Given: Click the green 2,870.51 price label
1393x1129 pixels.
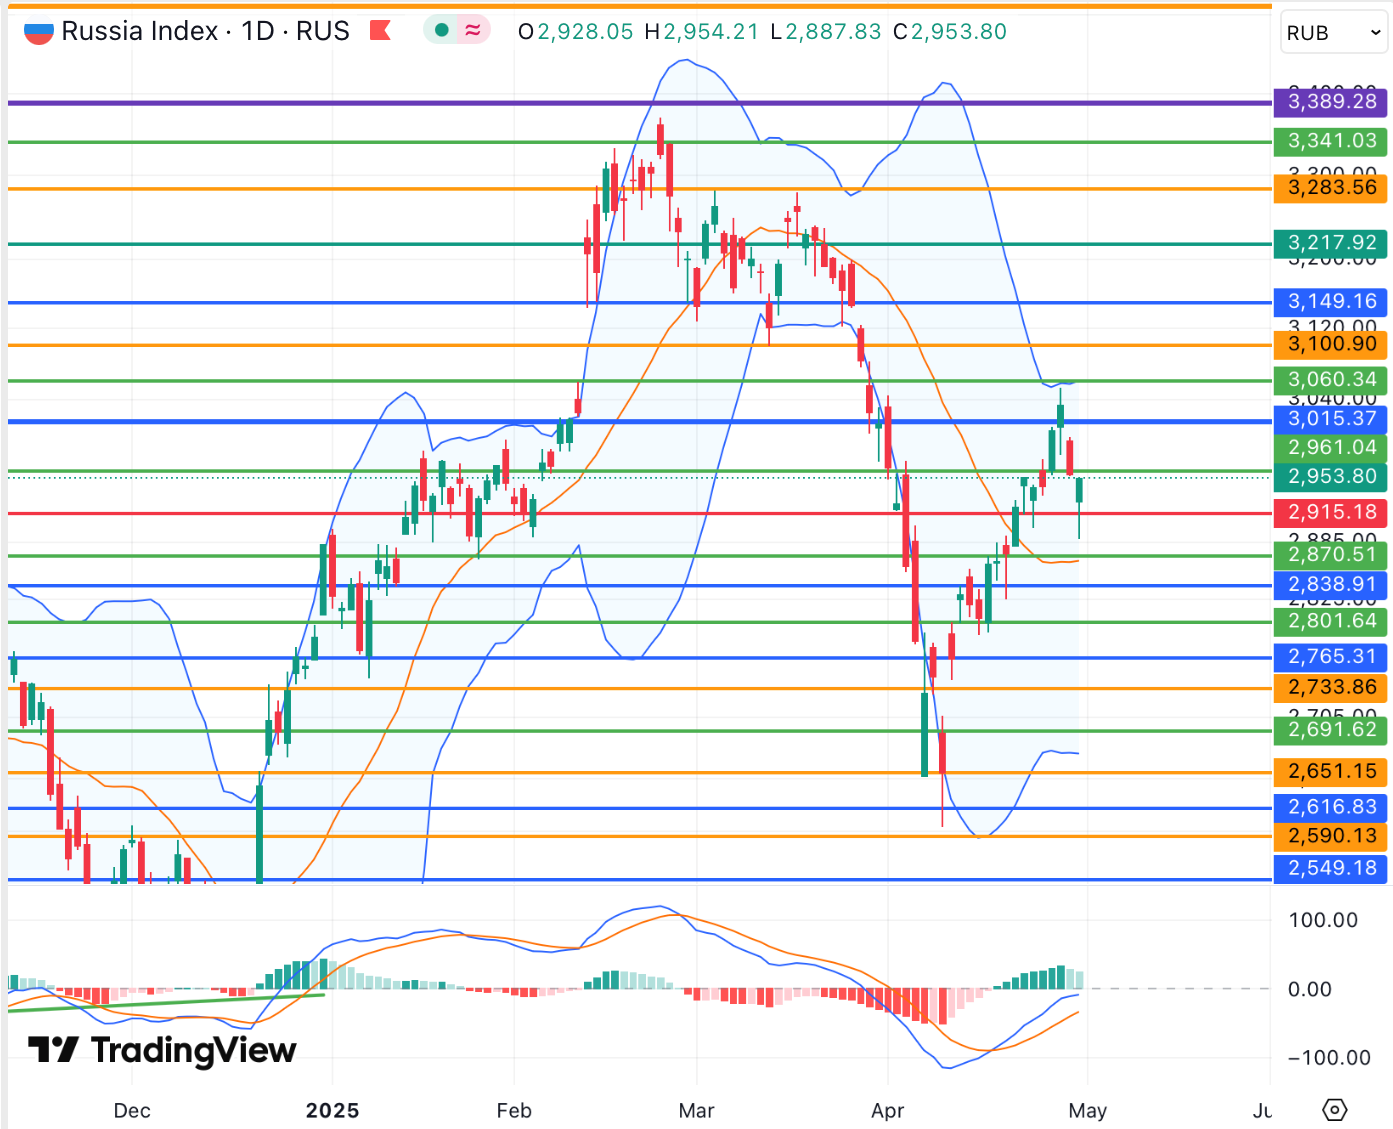Looking at the screenshot, I should pyautogui.click(x=1331, y=555).
